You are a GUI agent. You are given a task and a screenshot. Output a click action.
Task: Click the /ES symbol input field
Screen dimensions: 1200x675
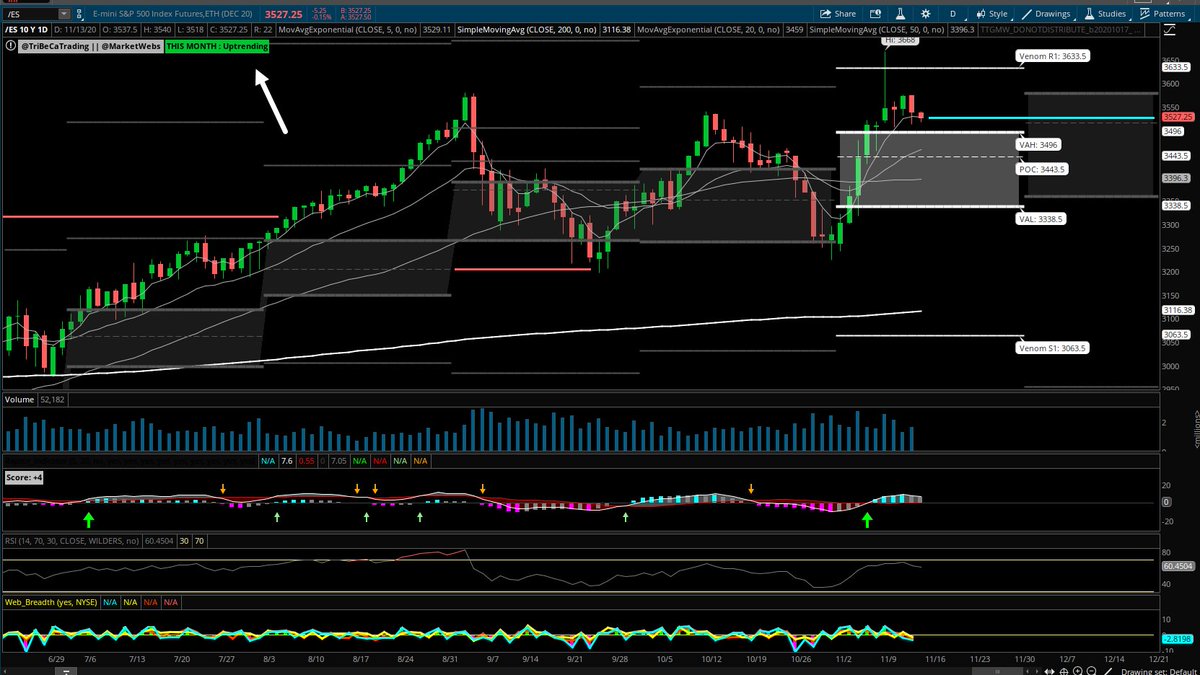pos(38,14)
